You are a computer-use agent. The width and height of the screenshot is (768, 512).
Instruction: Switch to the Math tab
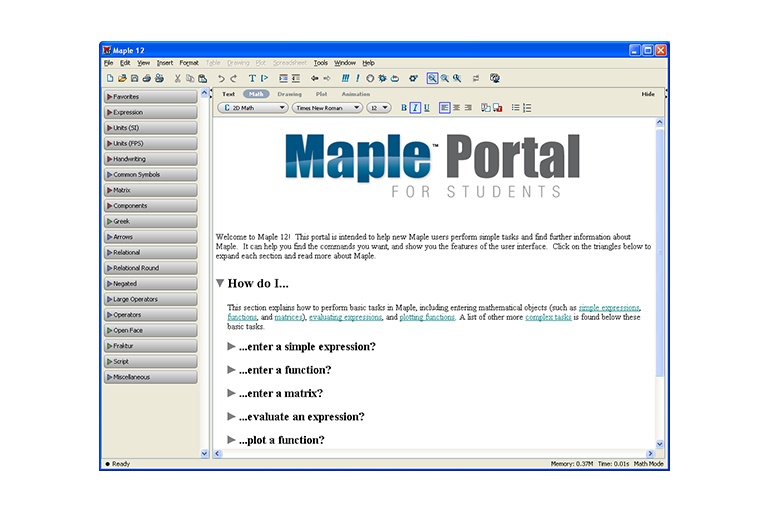tap(256, 94)
